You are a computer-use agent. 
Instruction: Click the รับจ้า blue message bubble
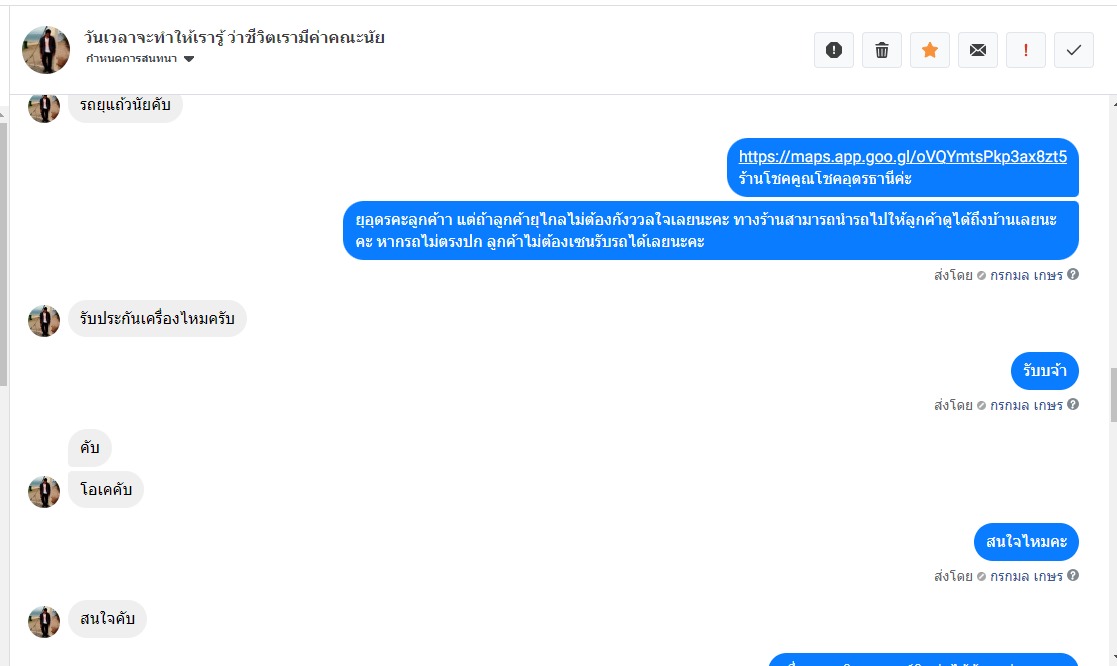pos(1044,370)
